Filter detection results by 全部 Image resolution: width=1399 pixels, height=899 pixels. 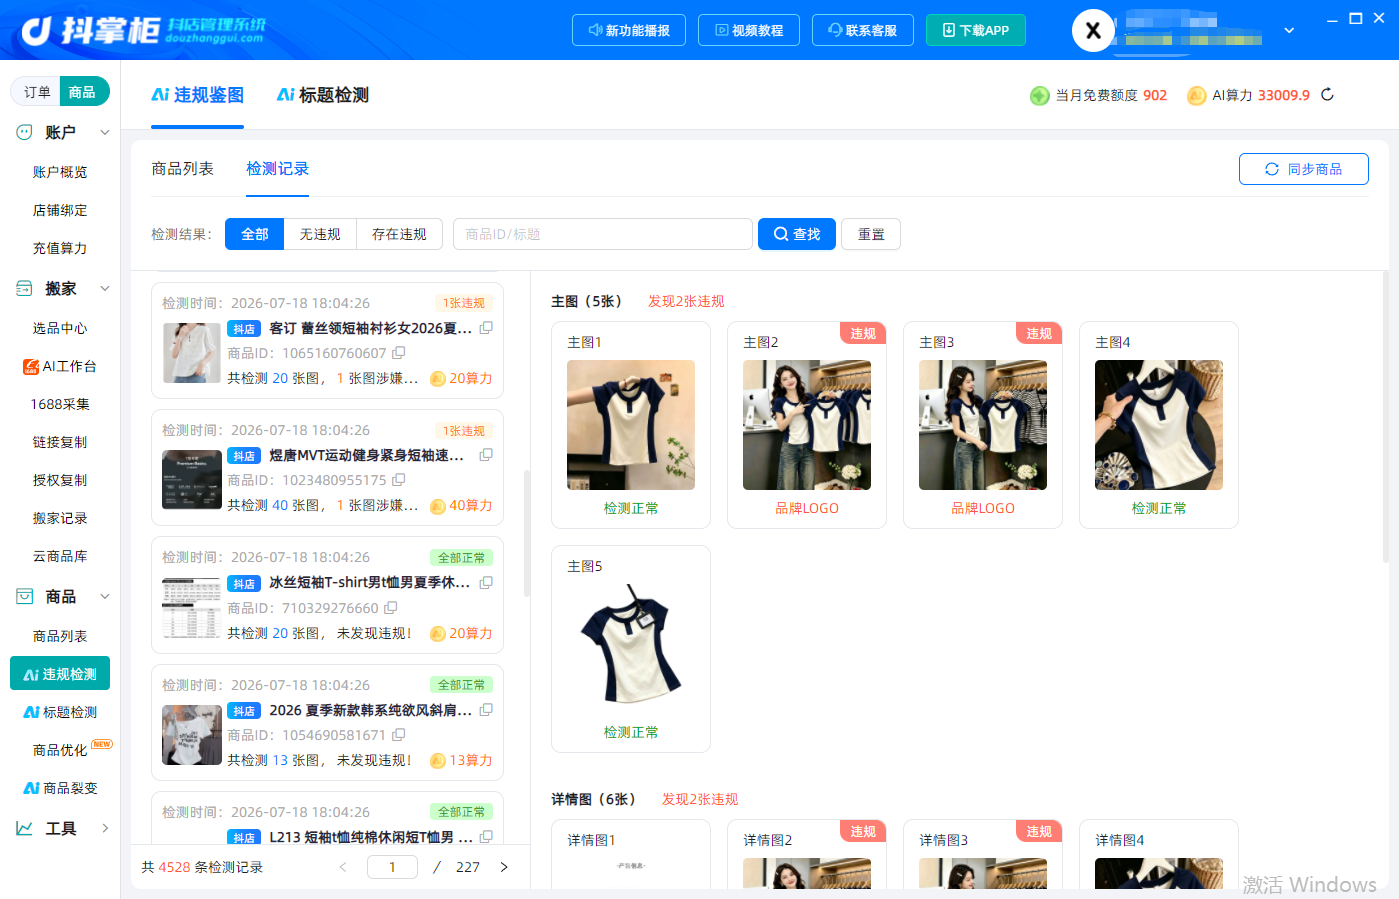coord(255,234)
